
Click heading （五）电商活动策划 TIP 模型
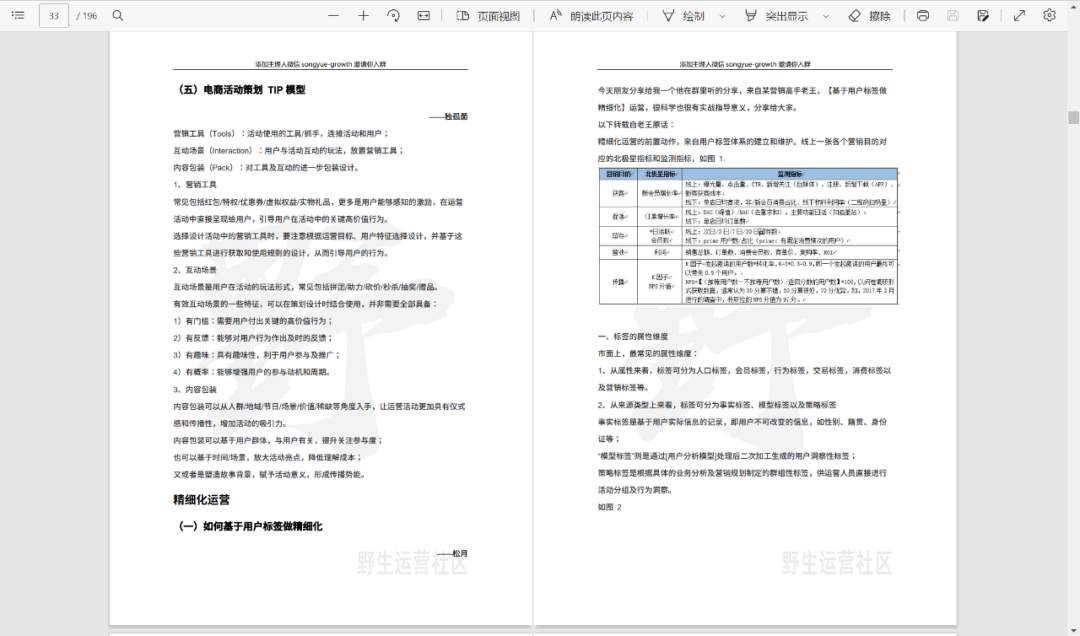click(241, 90)
